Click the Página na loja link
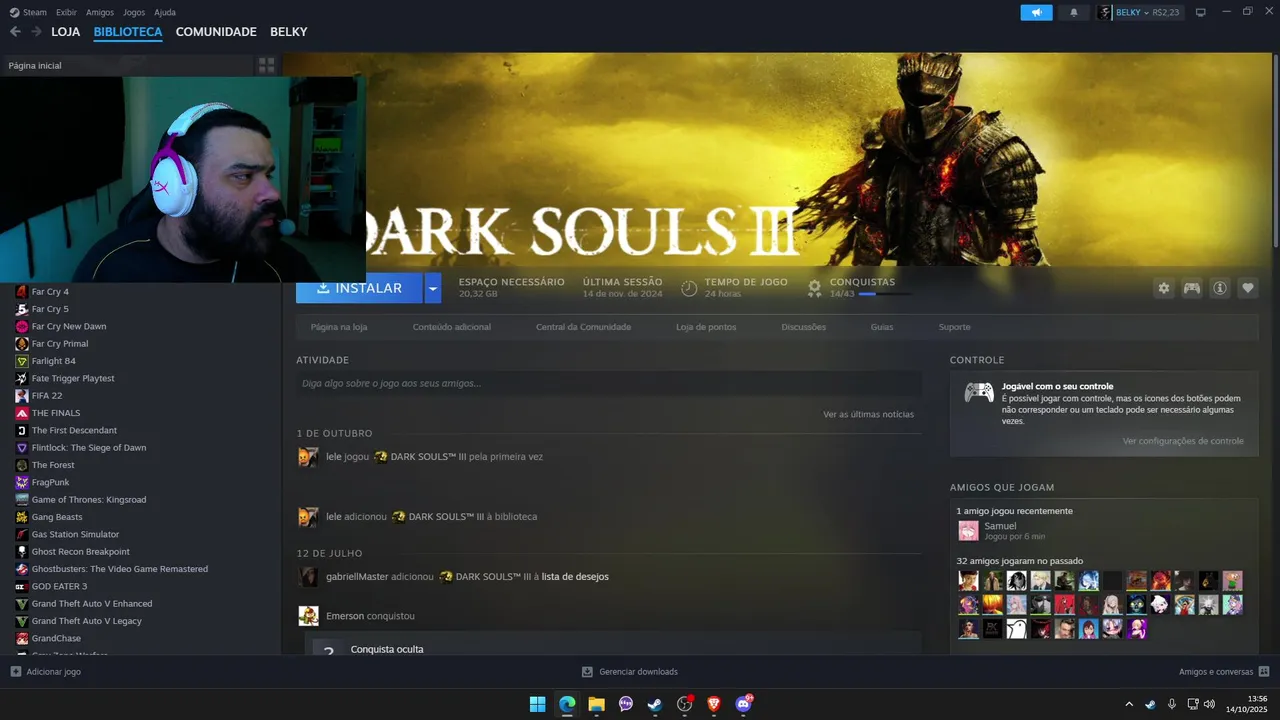The width and height of the screenshot is (1280, 720). (339, 327)
